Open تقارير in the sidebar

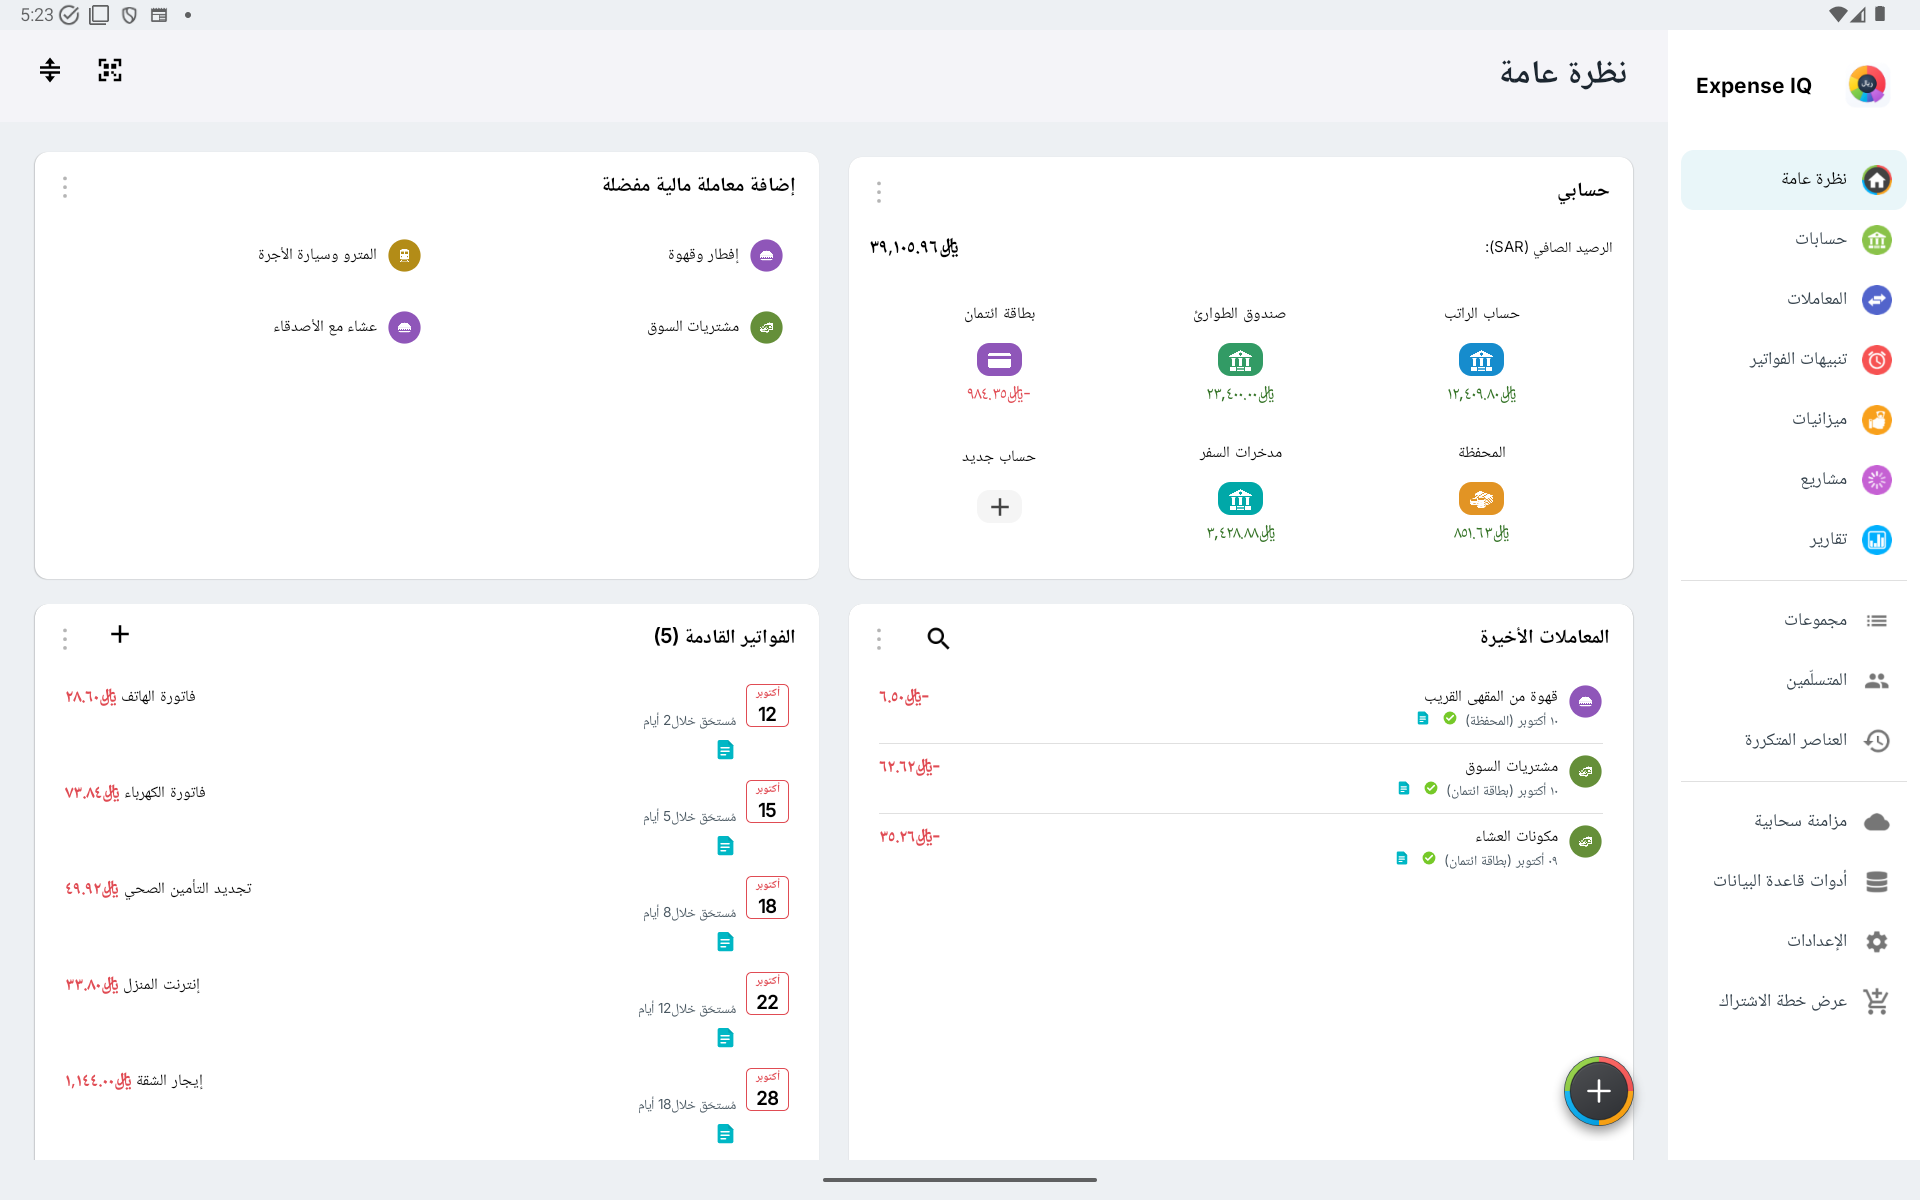point(1793,540)
